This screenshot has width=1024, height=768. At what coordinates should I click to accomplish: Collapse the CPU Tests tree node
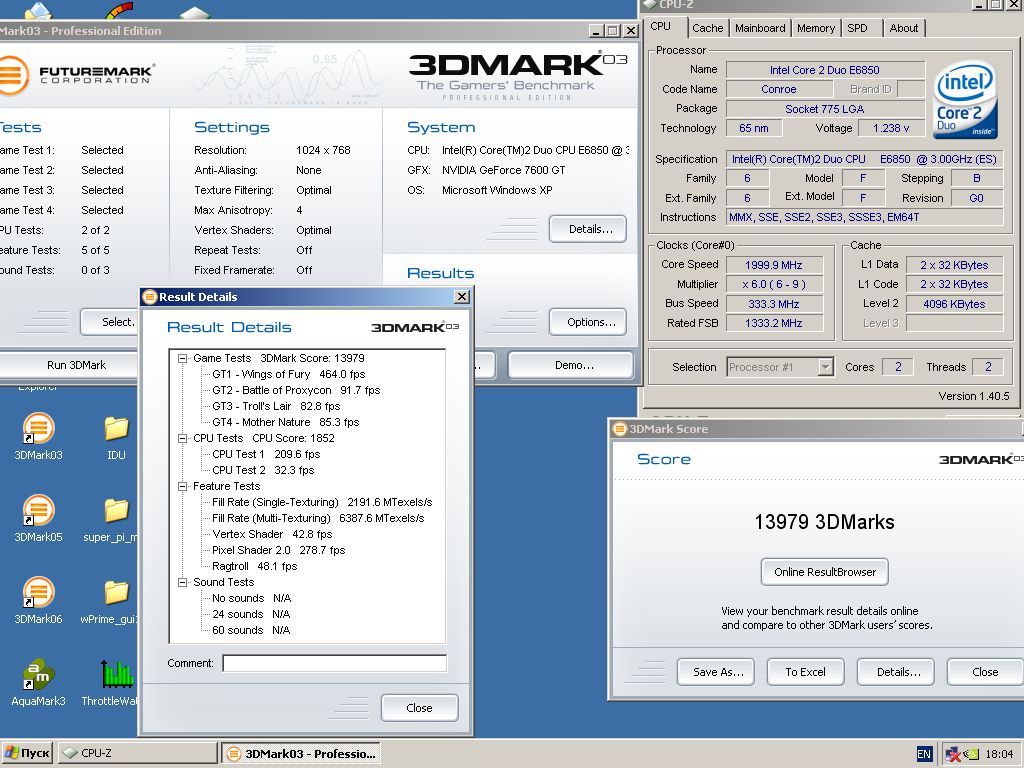[183, 438]
